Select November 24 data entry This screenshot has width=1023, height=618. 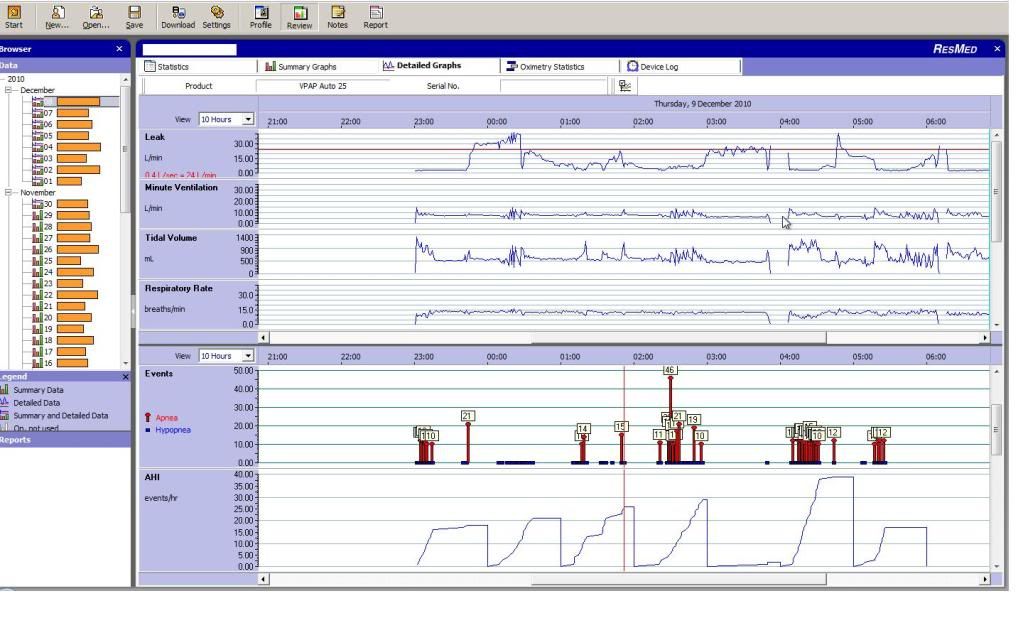click(x=63, y=271)
